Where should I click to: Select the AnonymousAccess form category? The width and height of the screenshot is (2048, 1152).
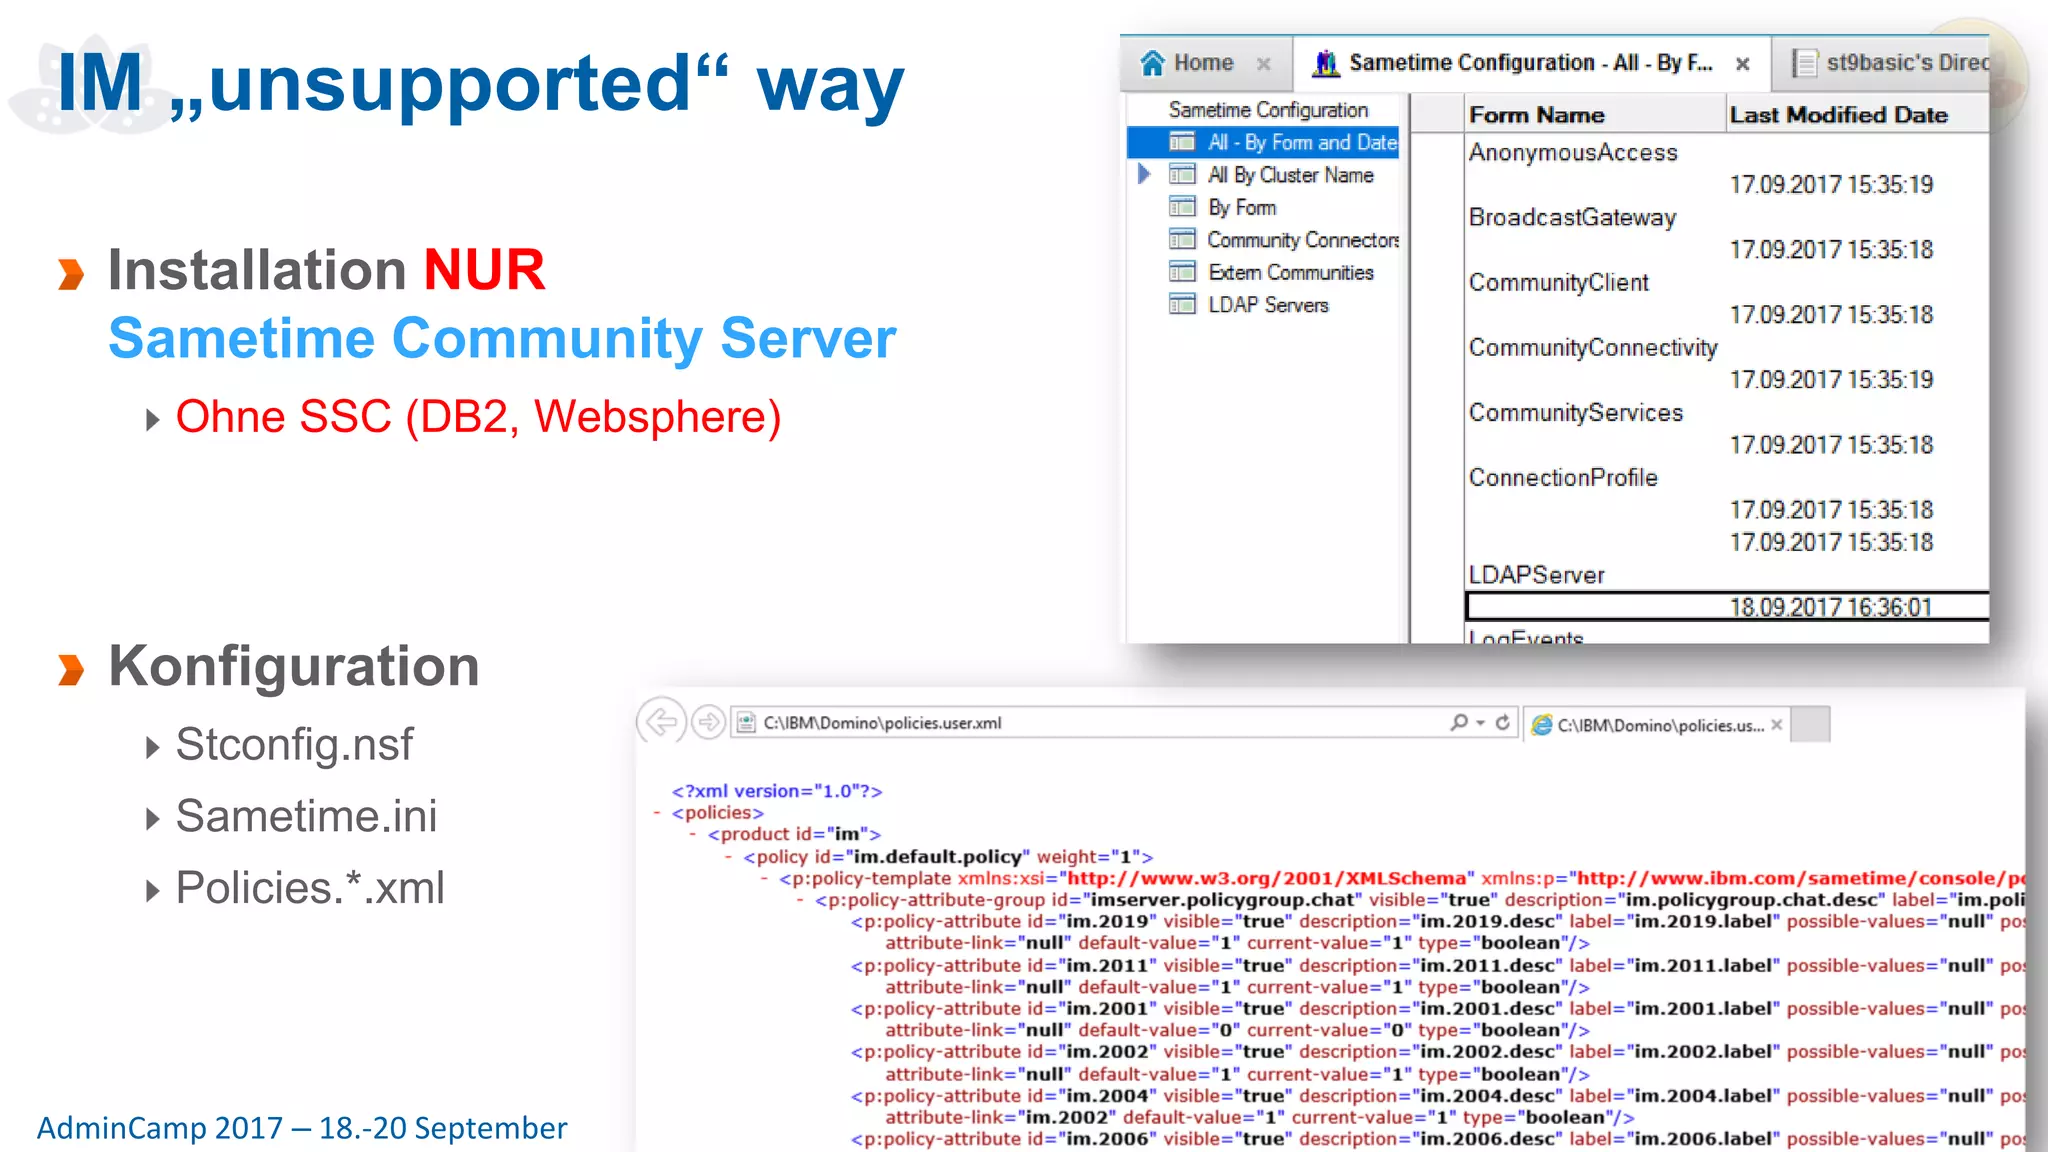1573,152
